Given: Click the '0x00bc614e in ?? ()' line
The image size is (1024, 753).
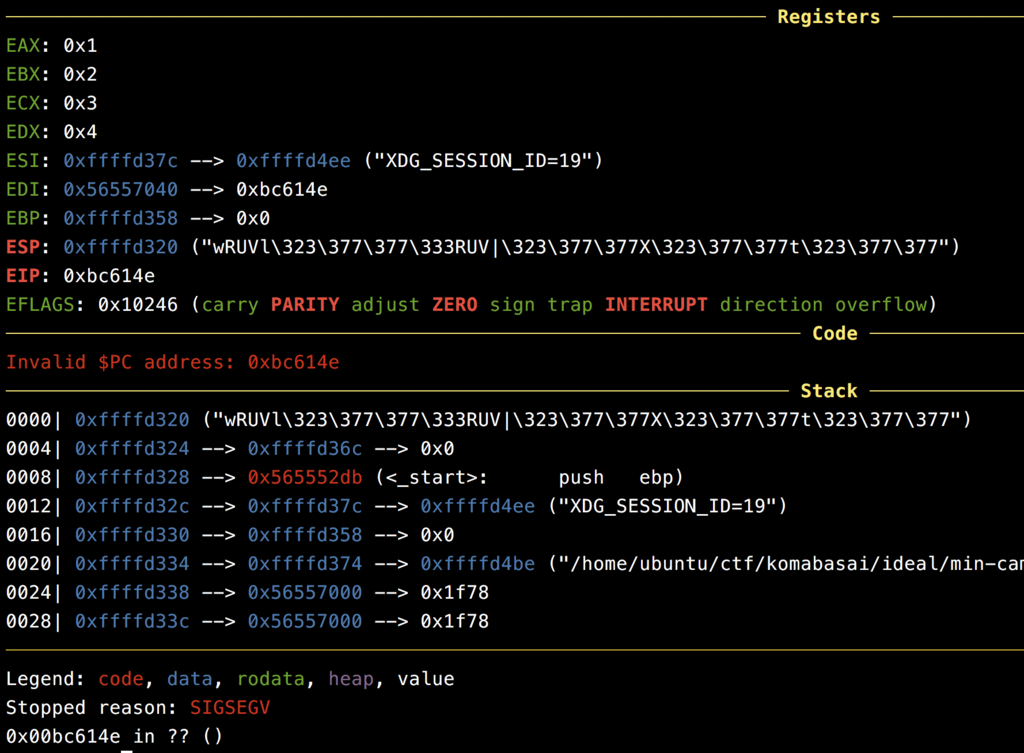Looking at the screenshot, I should (114, 736).
